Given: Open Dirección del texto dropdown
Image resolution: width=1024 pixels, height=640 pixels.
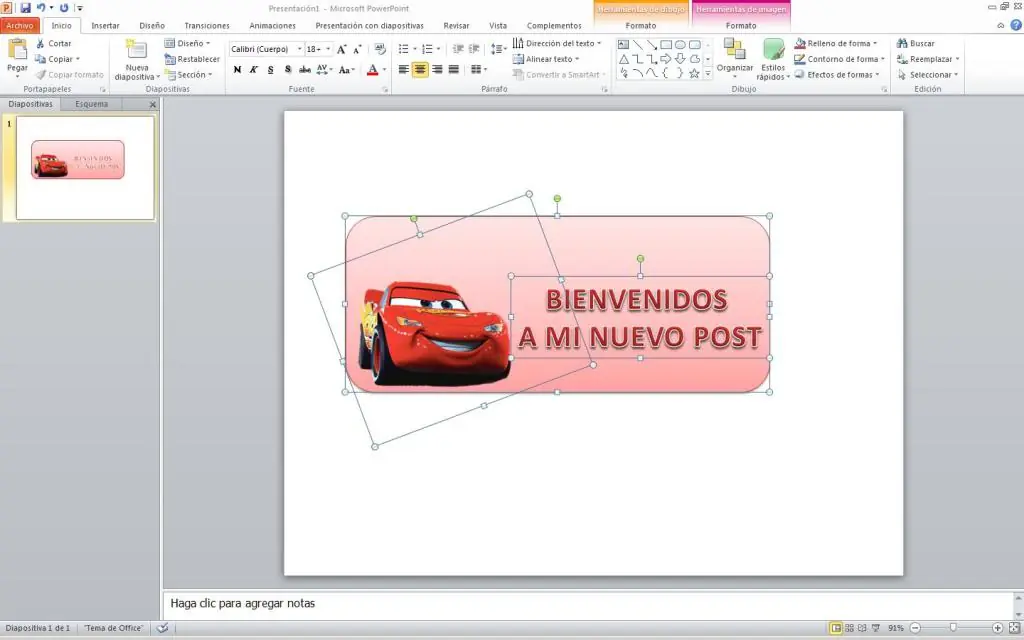Looking at the screenshot, I should [x=556, y=43].
